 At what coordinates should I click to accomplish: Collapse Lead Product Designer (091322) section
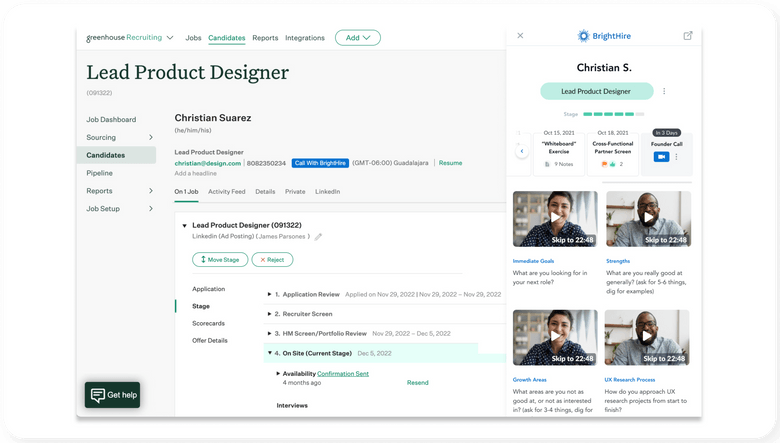point(185,226)
